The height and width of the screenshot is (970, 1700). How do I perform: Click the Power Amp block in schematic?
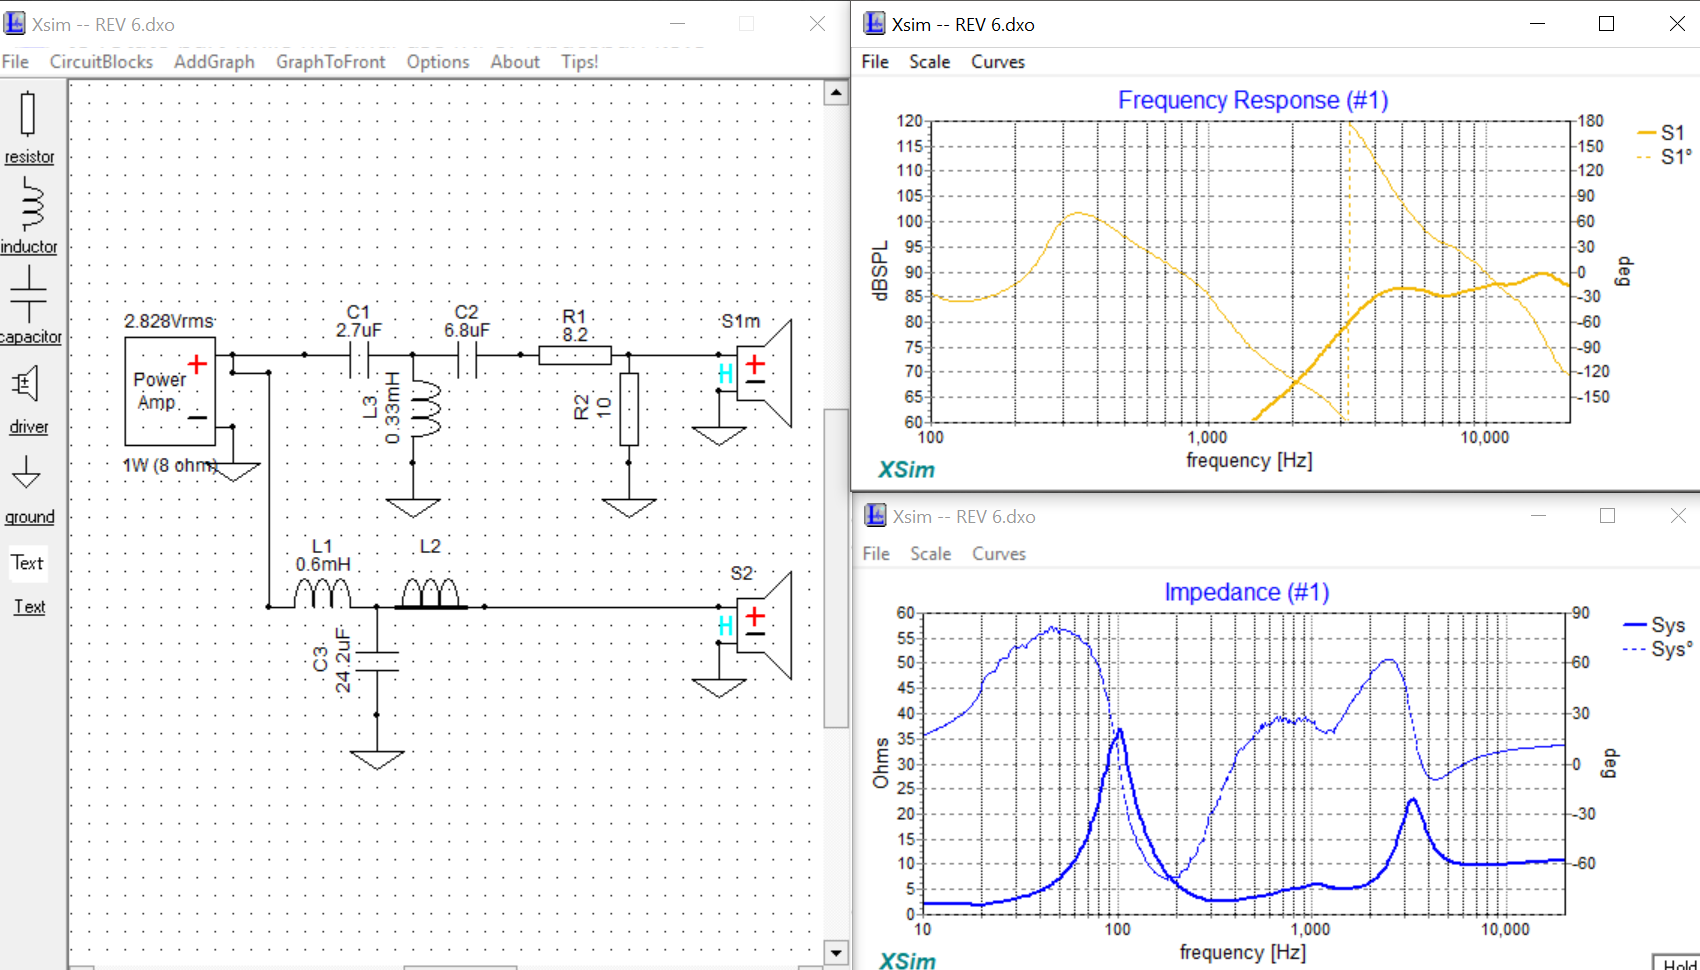pyautogui.click(x=169, y=391)
